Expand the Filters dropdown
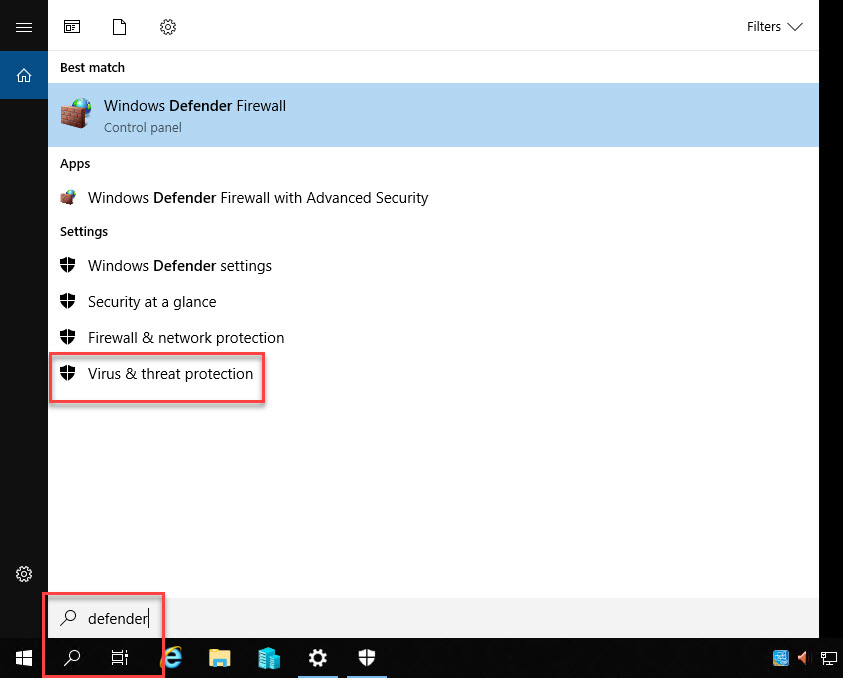This screenshot has width=843, height=678. pos(774,27)
